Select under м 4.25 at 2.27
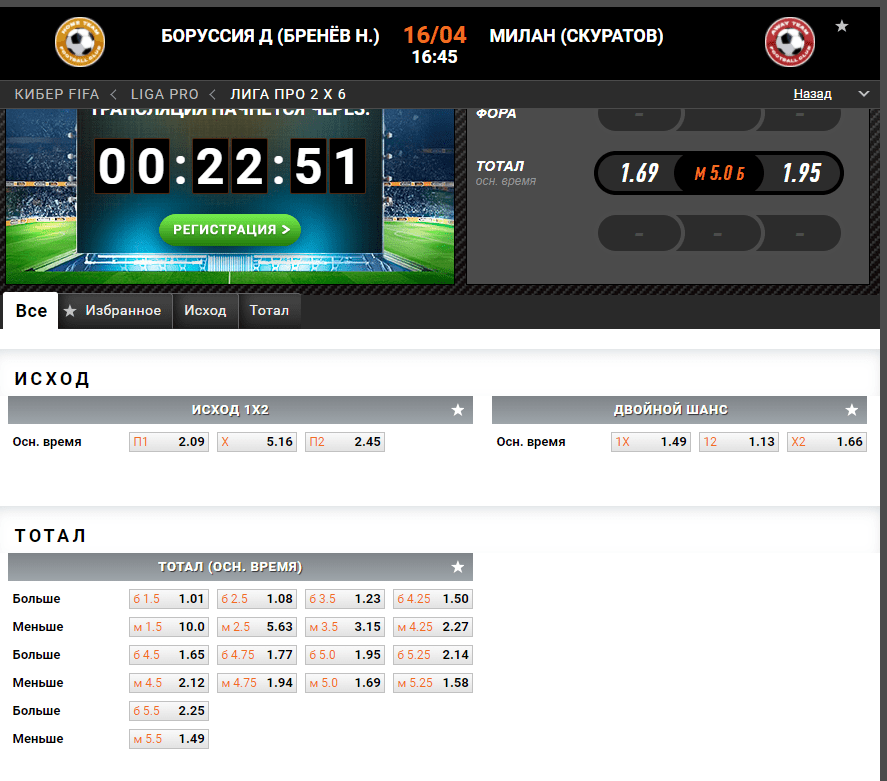 pos(433,627)
